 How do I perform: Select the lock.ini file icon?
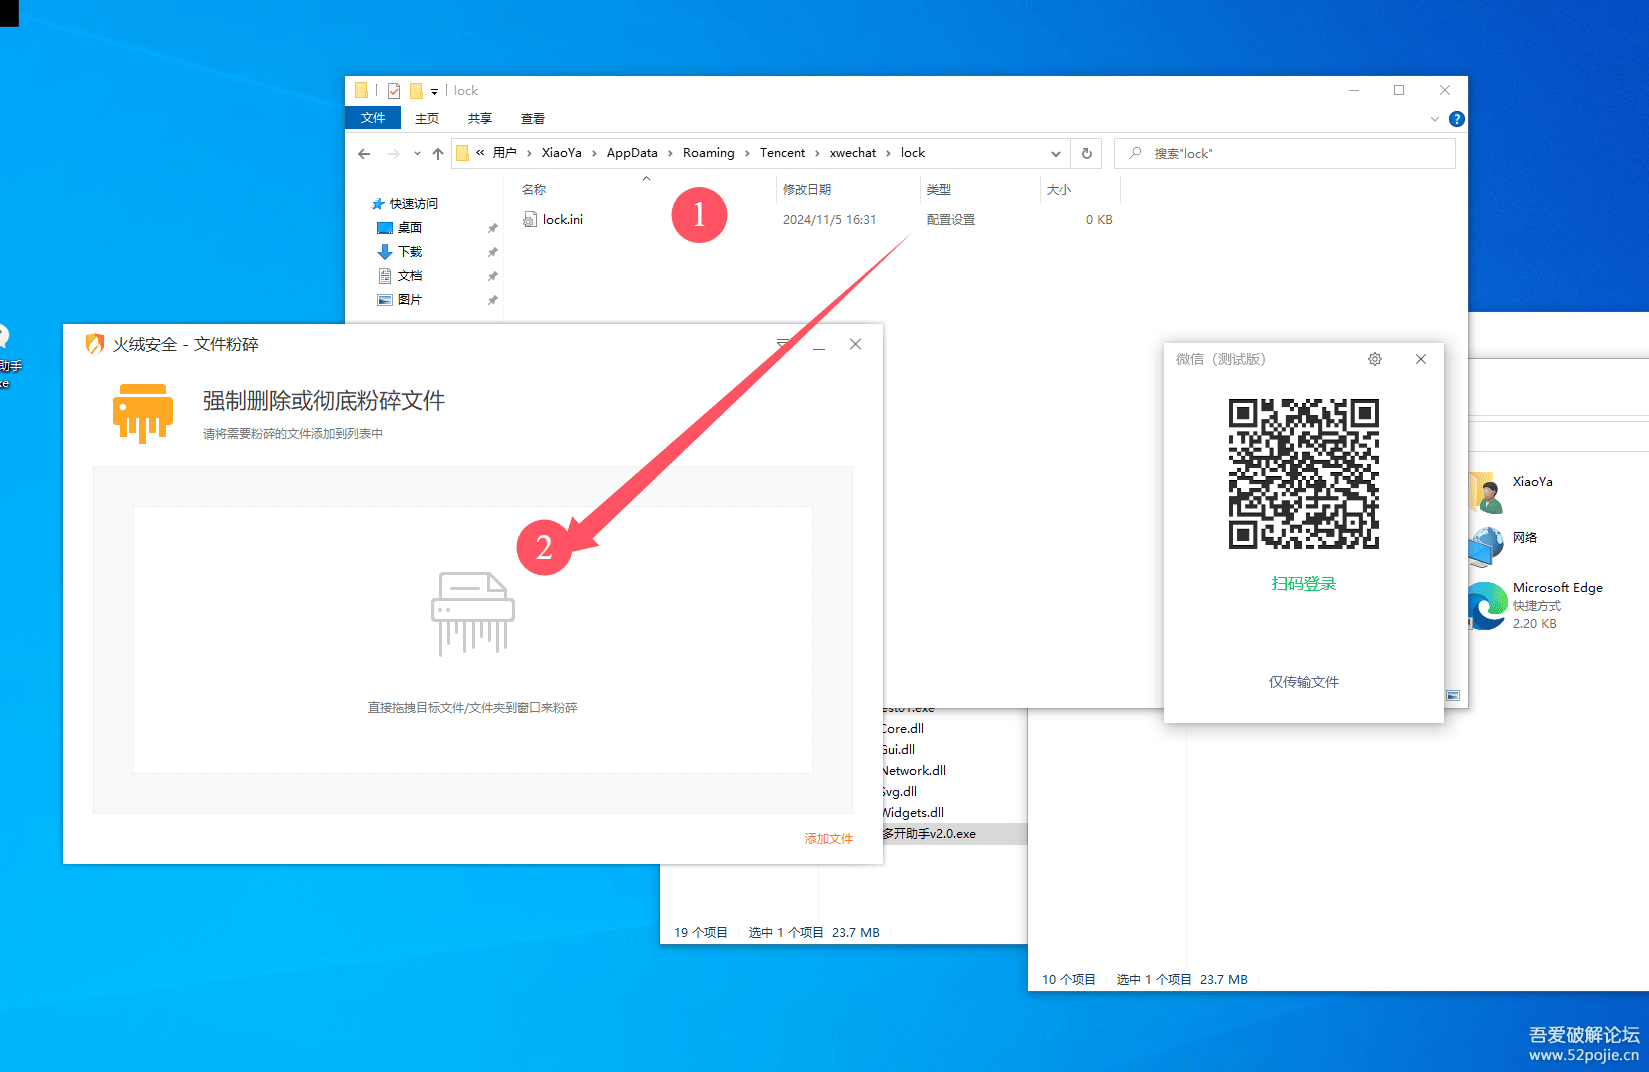(530, 219)
